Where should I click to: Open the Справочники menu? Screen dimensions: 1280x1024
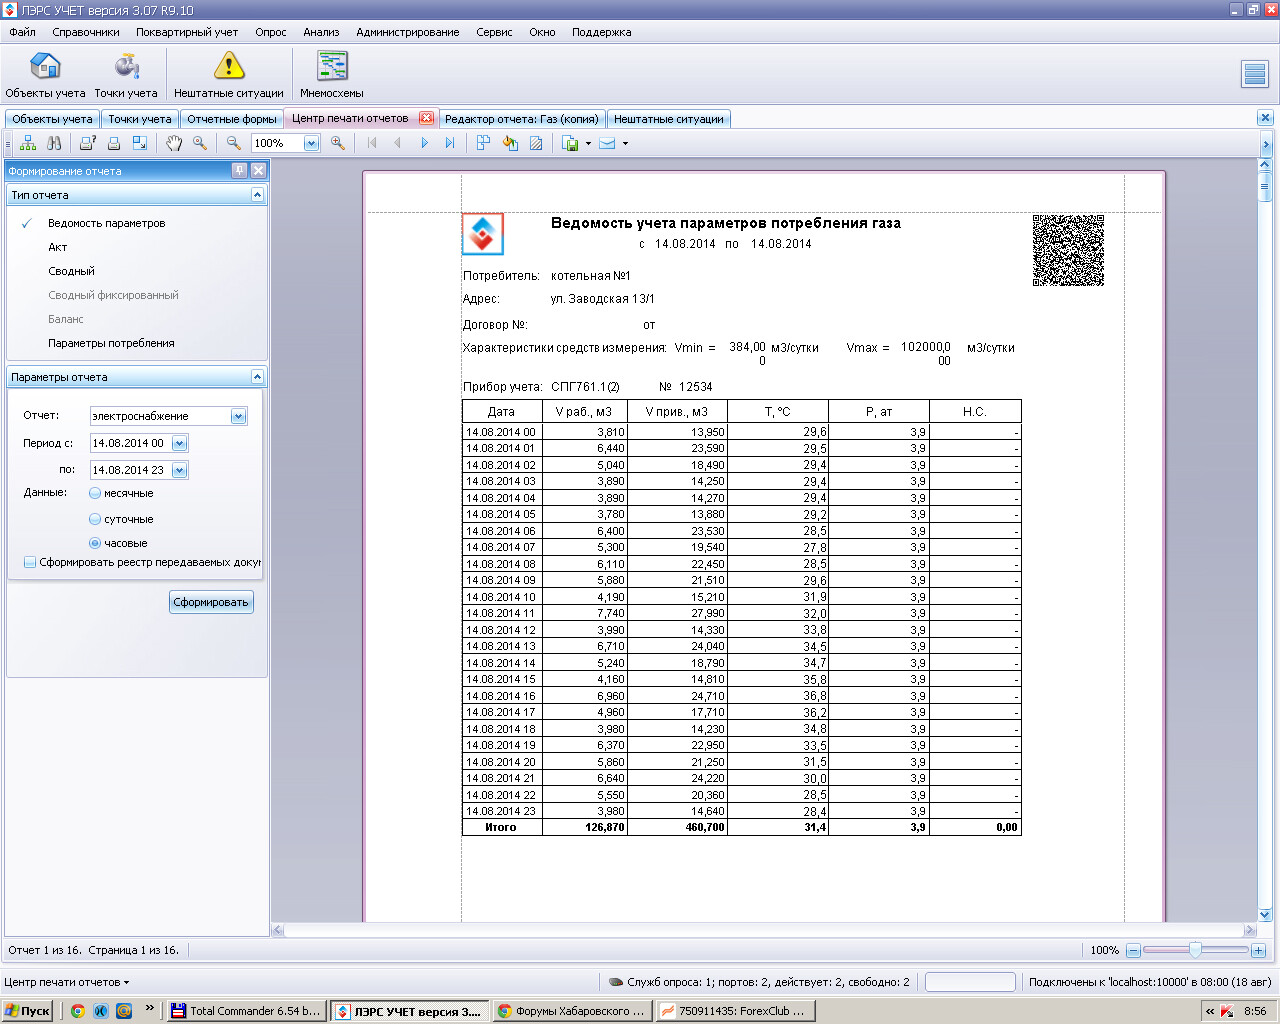[86, 32]
